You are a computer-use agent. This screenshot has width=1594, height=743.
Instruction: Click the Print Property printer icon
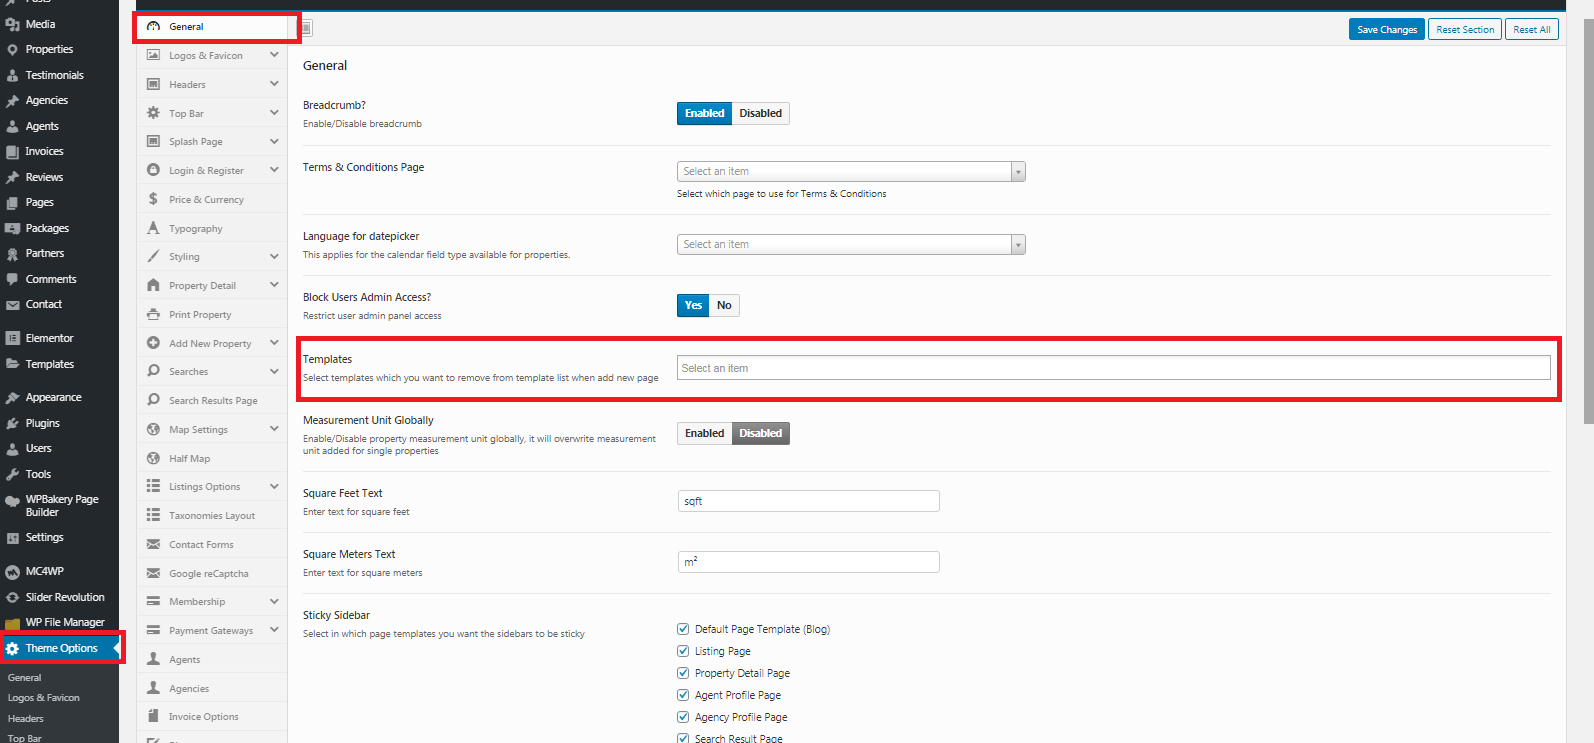[x=153, y=314]
